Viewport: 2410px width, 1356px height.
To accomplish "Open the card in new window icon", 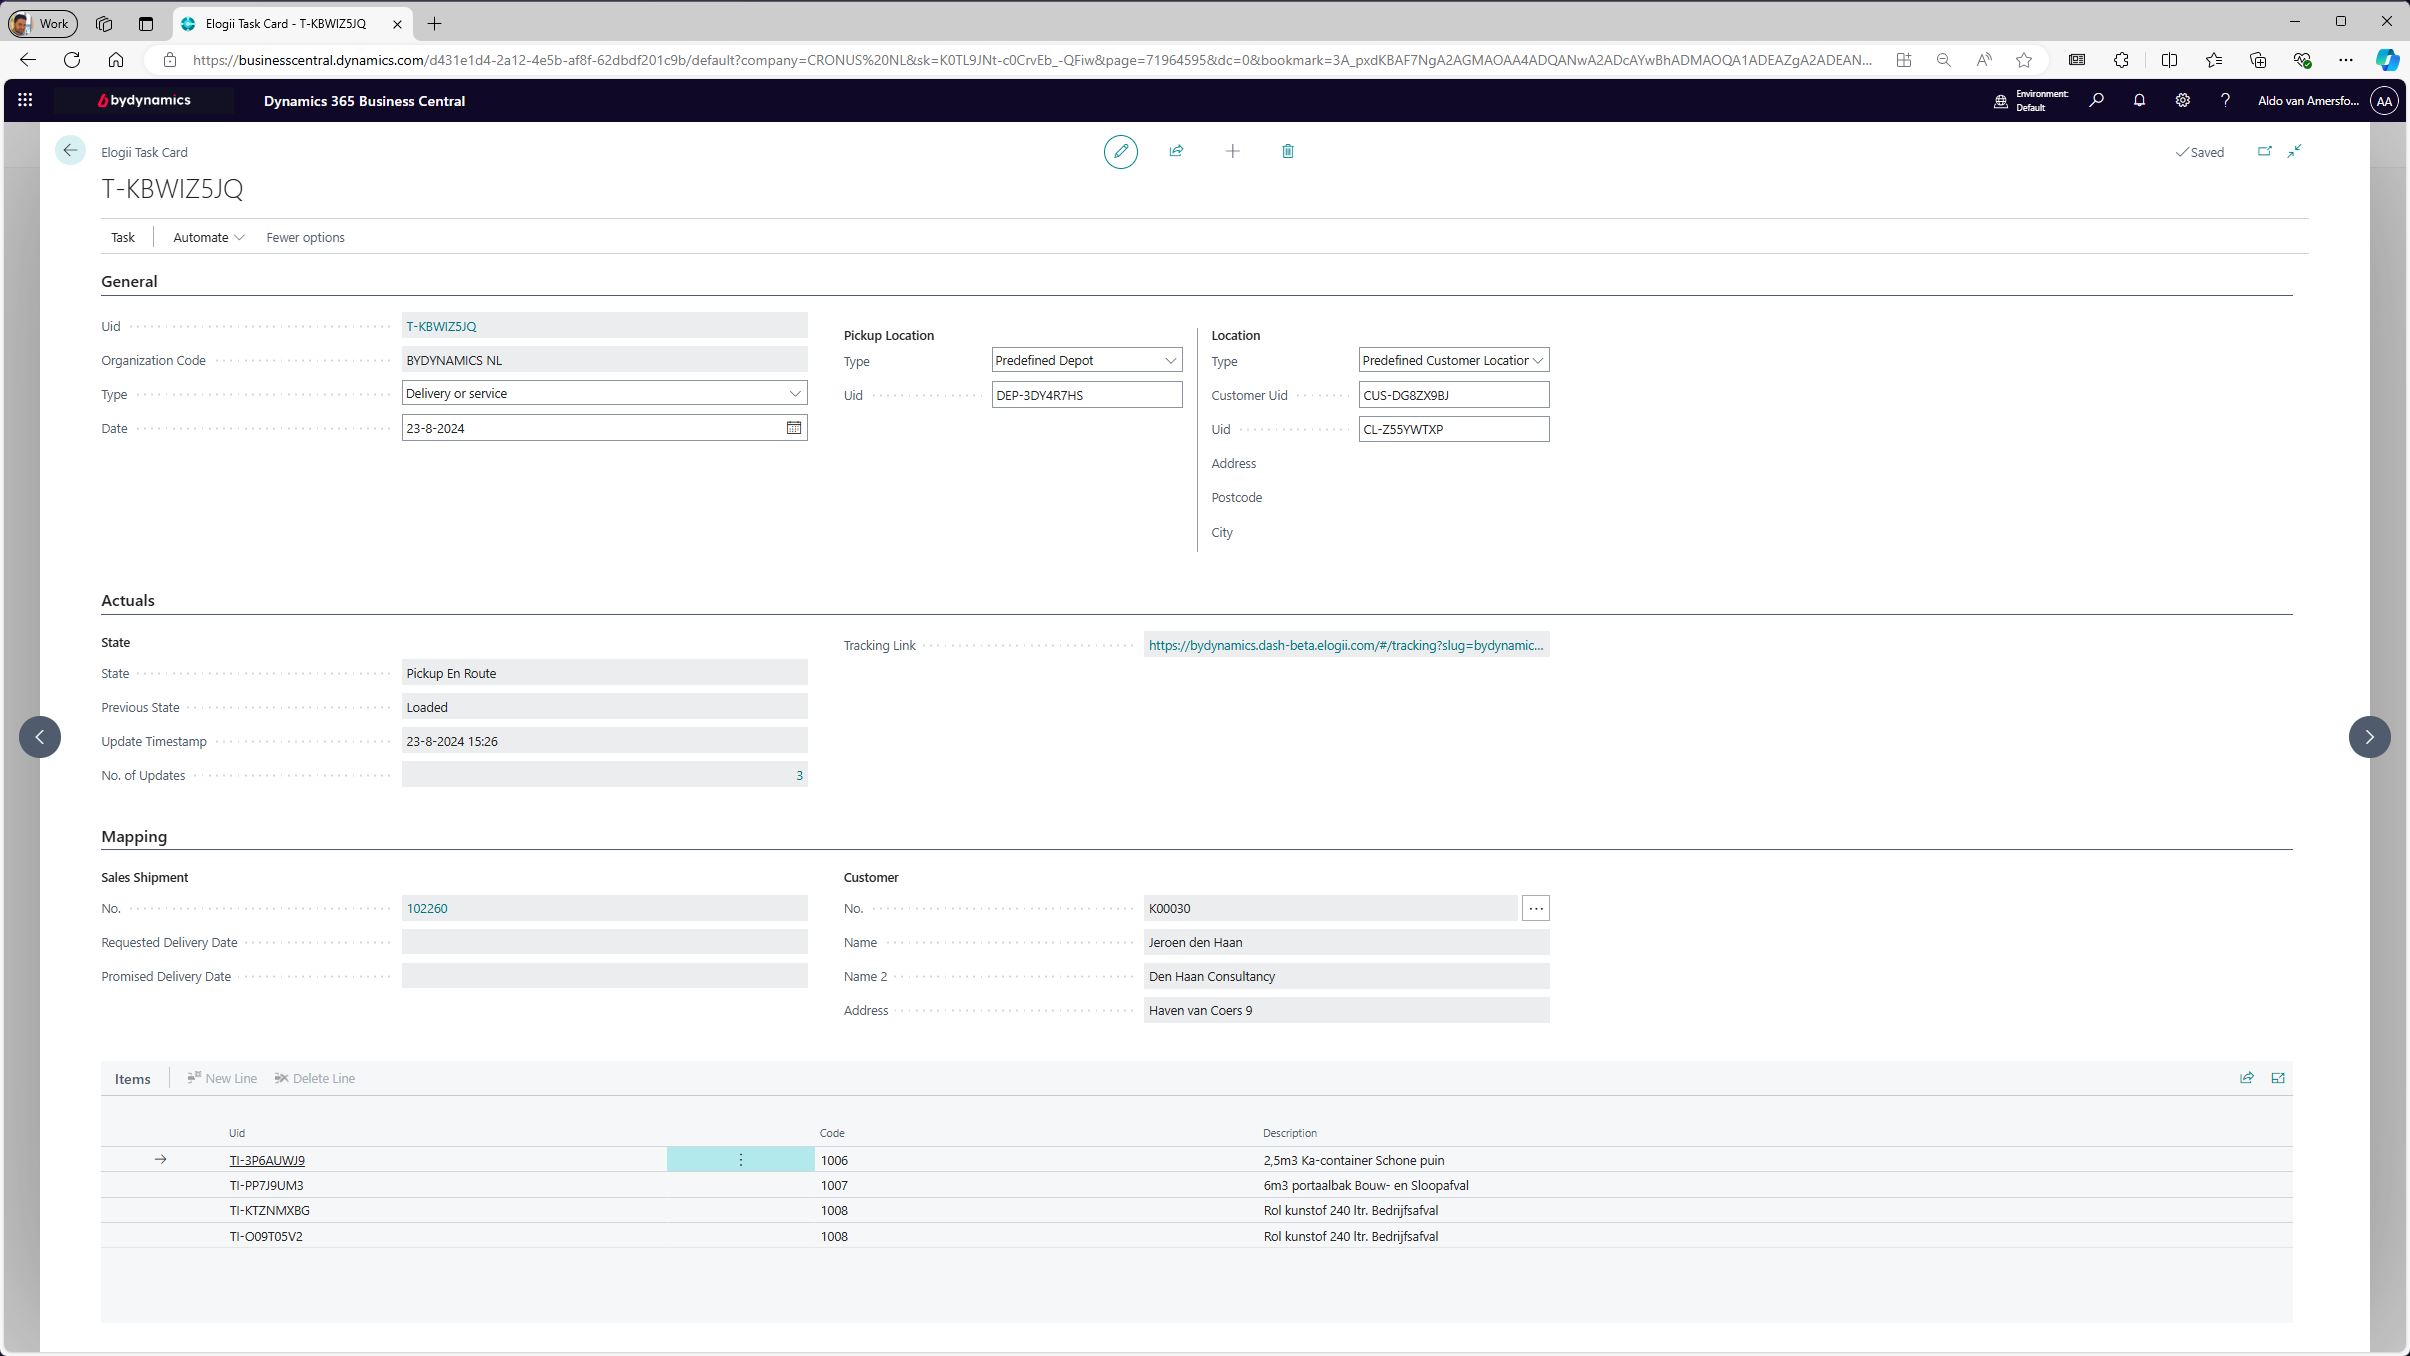I will tap(2265, 151).
